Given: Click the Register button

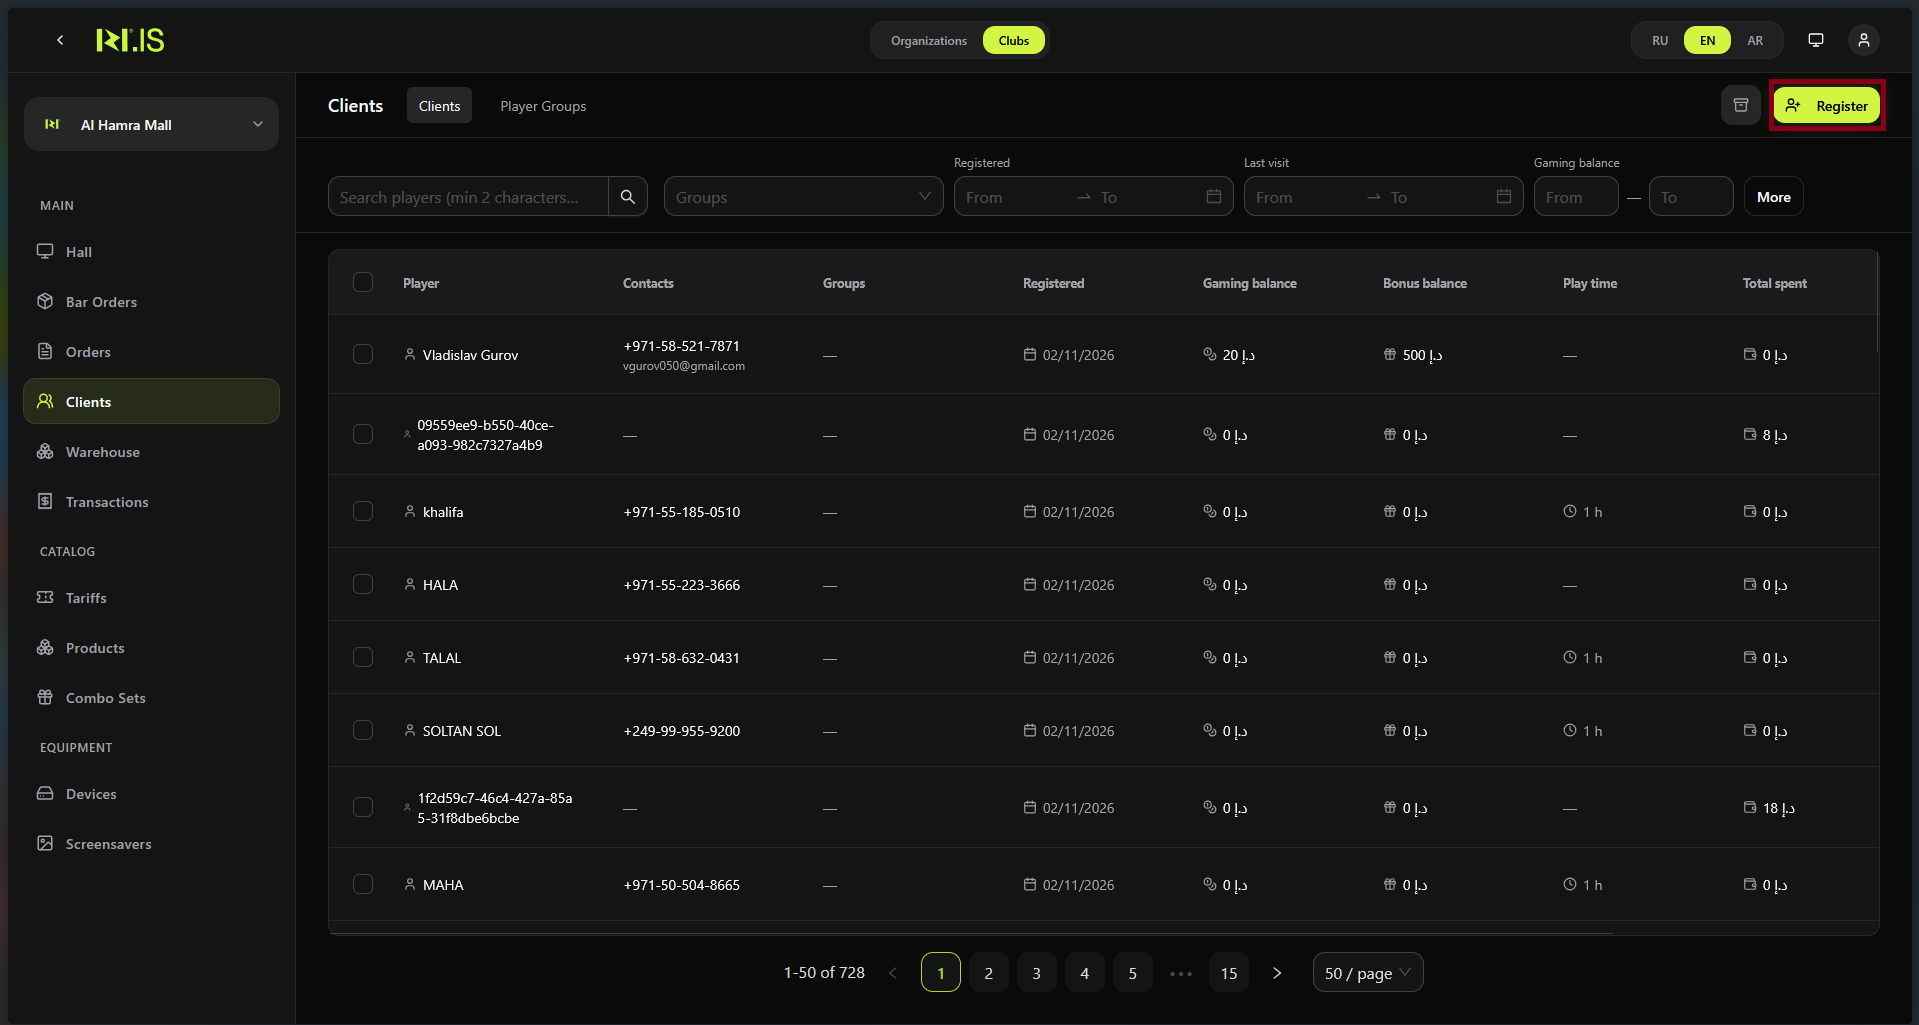Looking at the screenshot, I should (x=1826, y=106).
